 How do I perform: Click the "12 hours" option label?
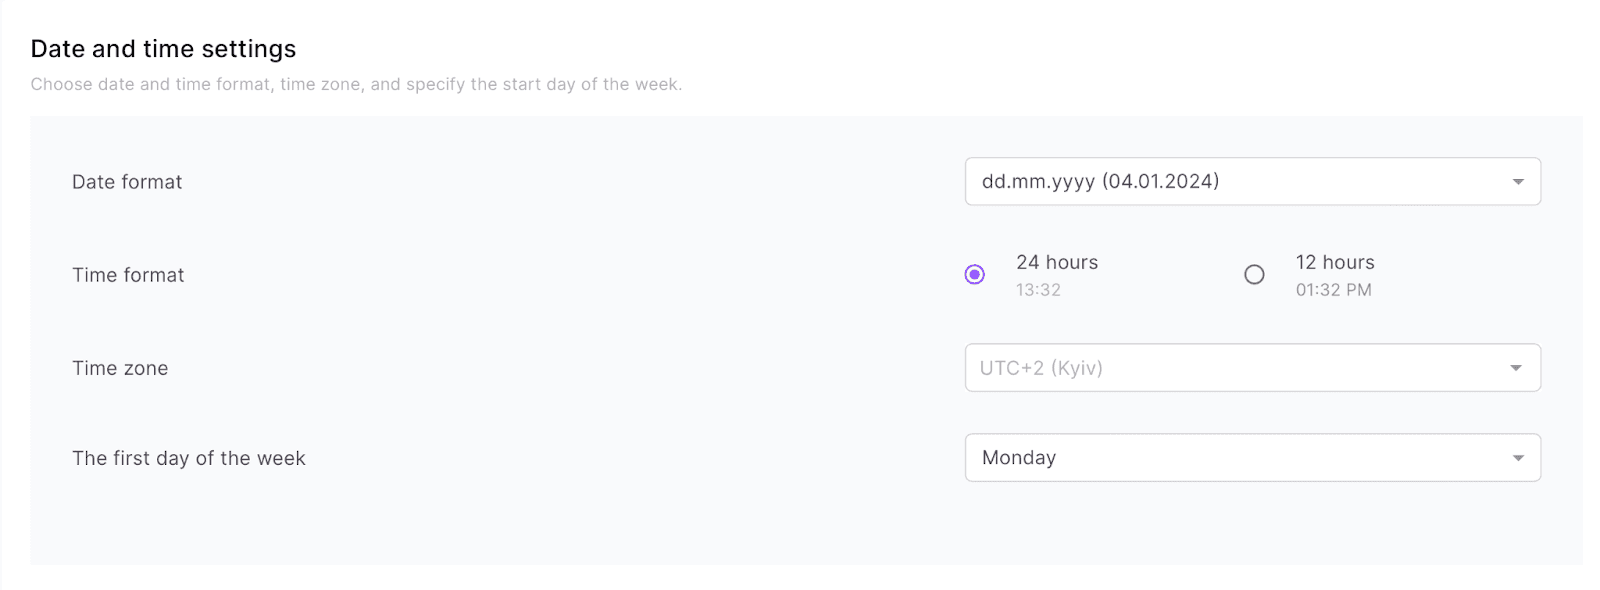pos(1335,262)
